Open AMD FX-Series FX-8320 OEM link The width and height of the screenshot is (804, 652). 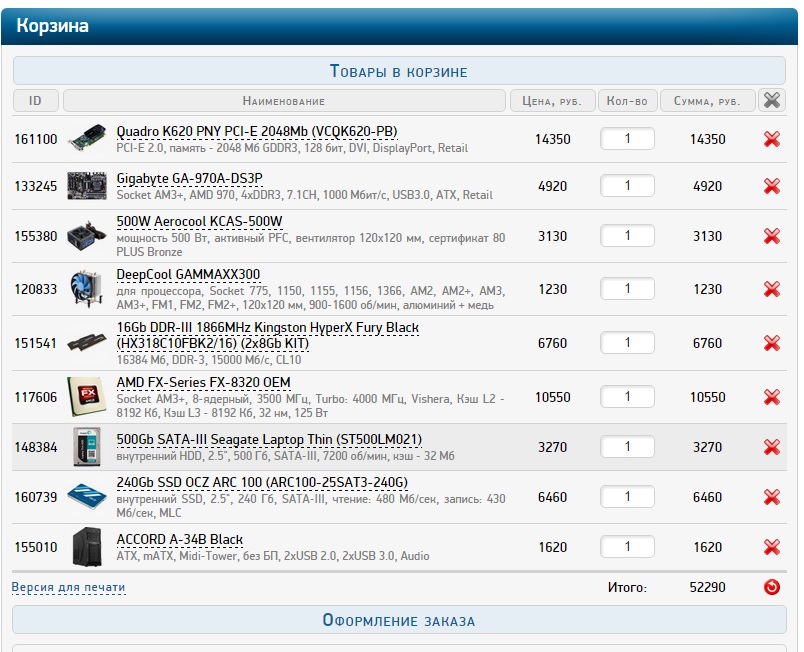point(204,383)
